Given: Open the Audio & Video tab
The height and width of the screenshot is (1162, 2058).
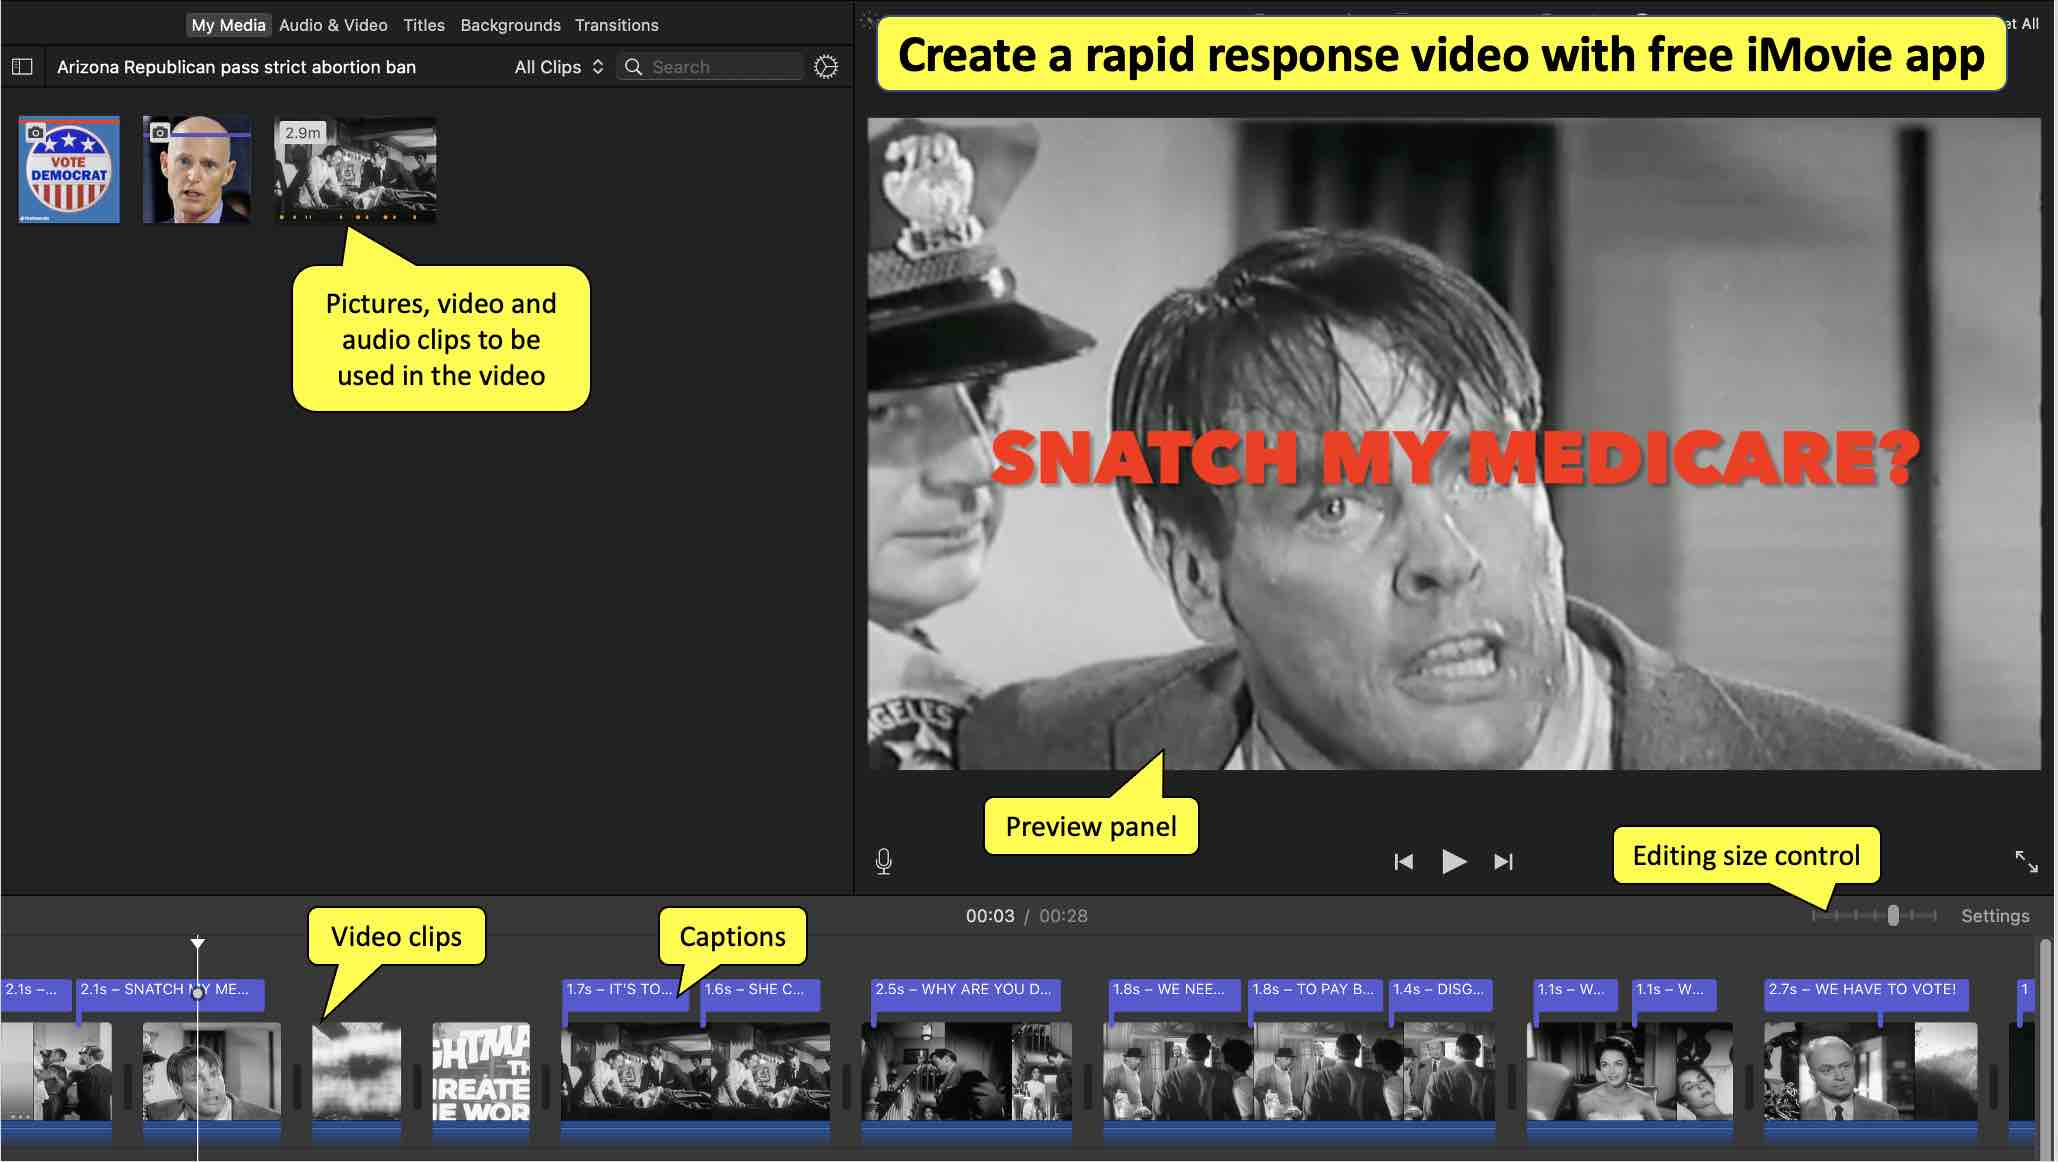Looking at the screenshot, I should [333, 25].
